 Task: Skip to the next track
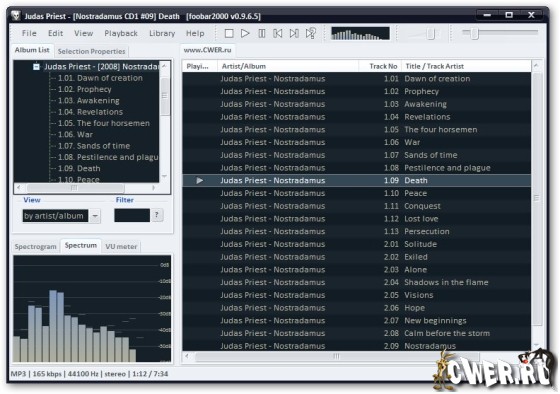click(294, 34)
